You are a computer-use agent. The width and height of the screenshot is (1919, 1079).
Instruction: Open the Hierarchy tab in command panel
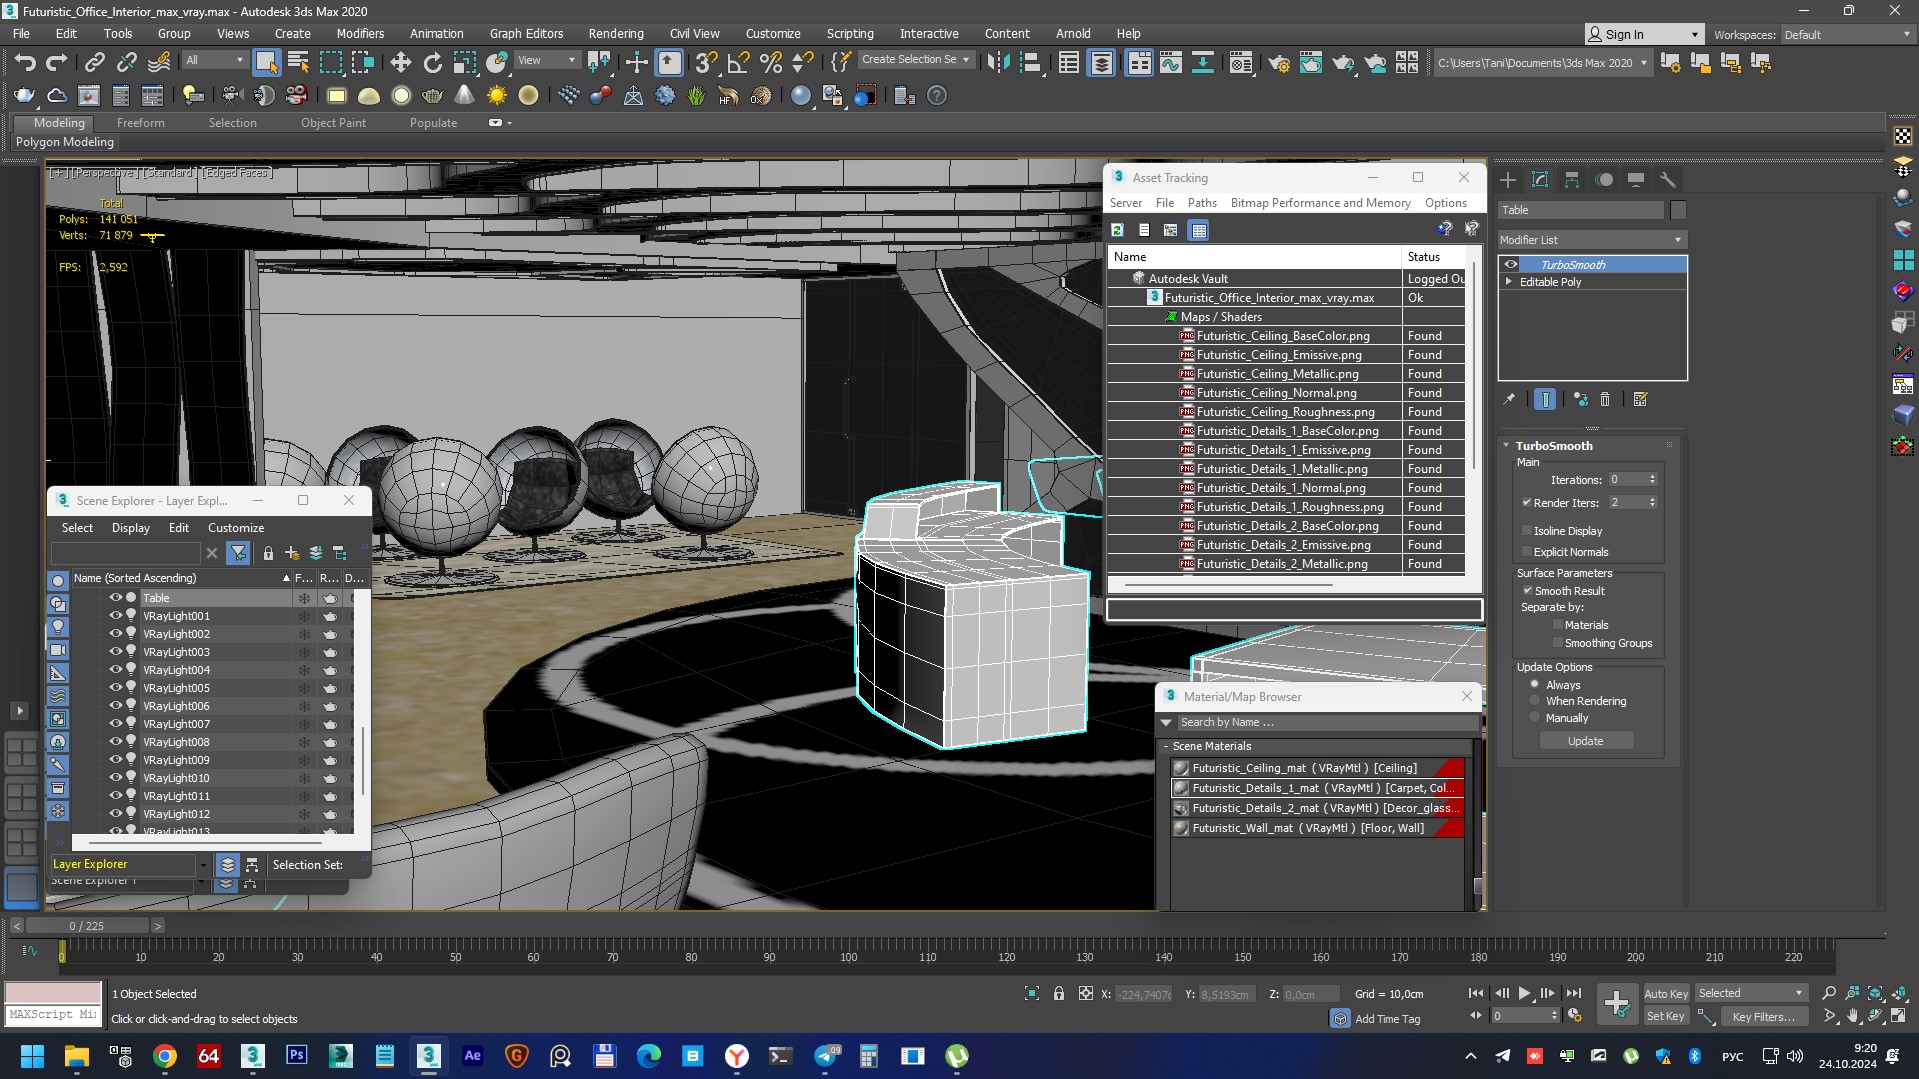pos(1572,180)
